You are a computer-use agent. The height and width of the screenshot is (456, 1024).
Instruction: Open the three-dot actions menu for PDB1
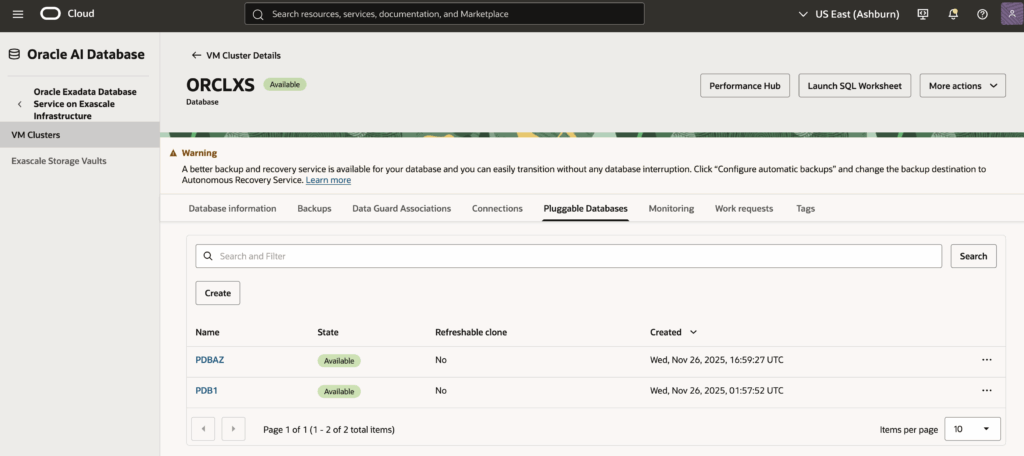(986, 391)
